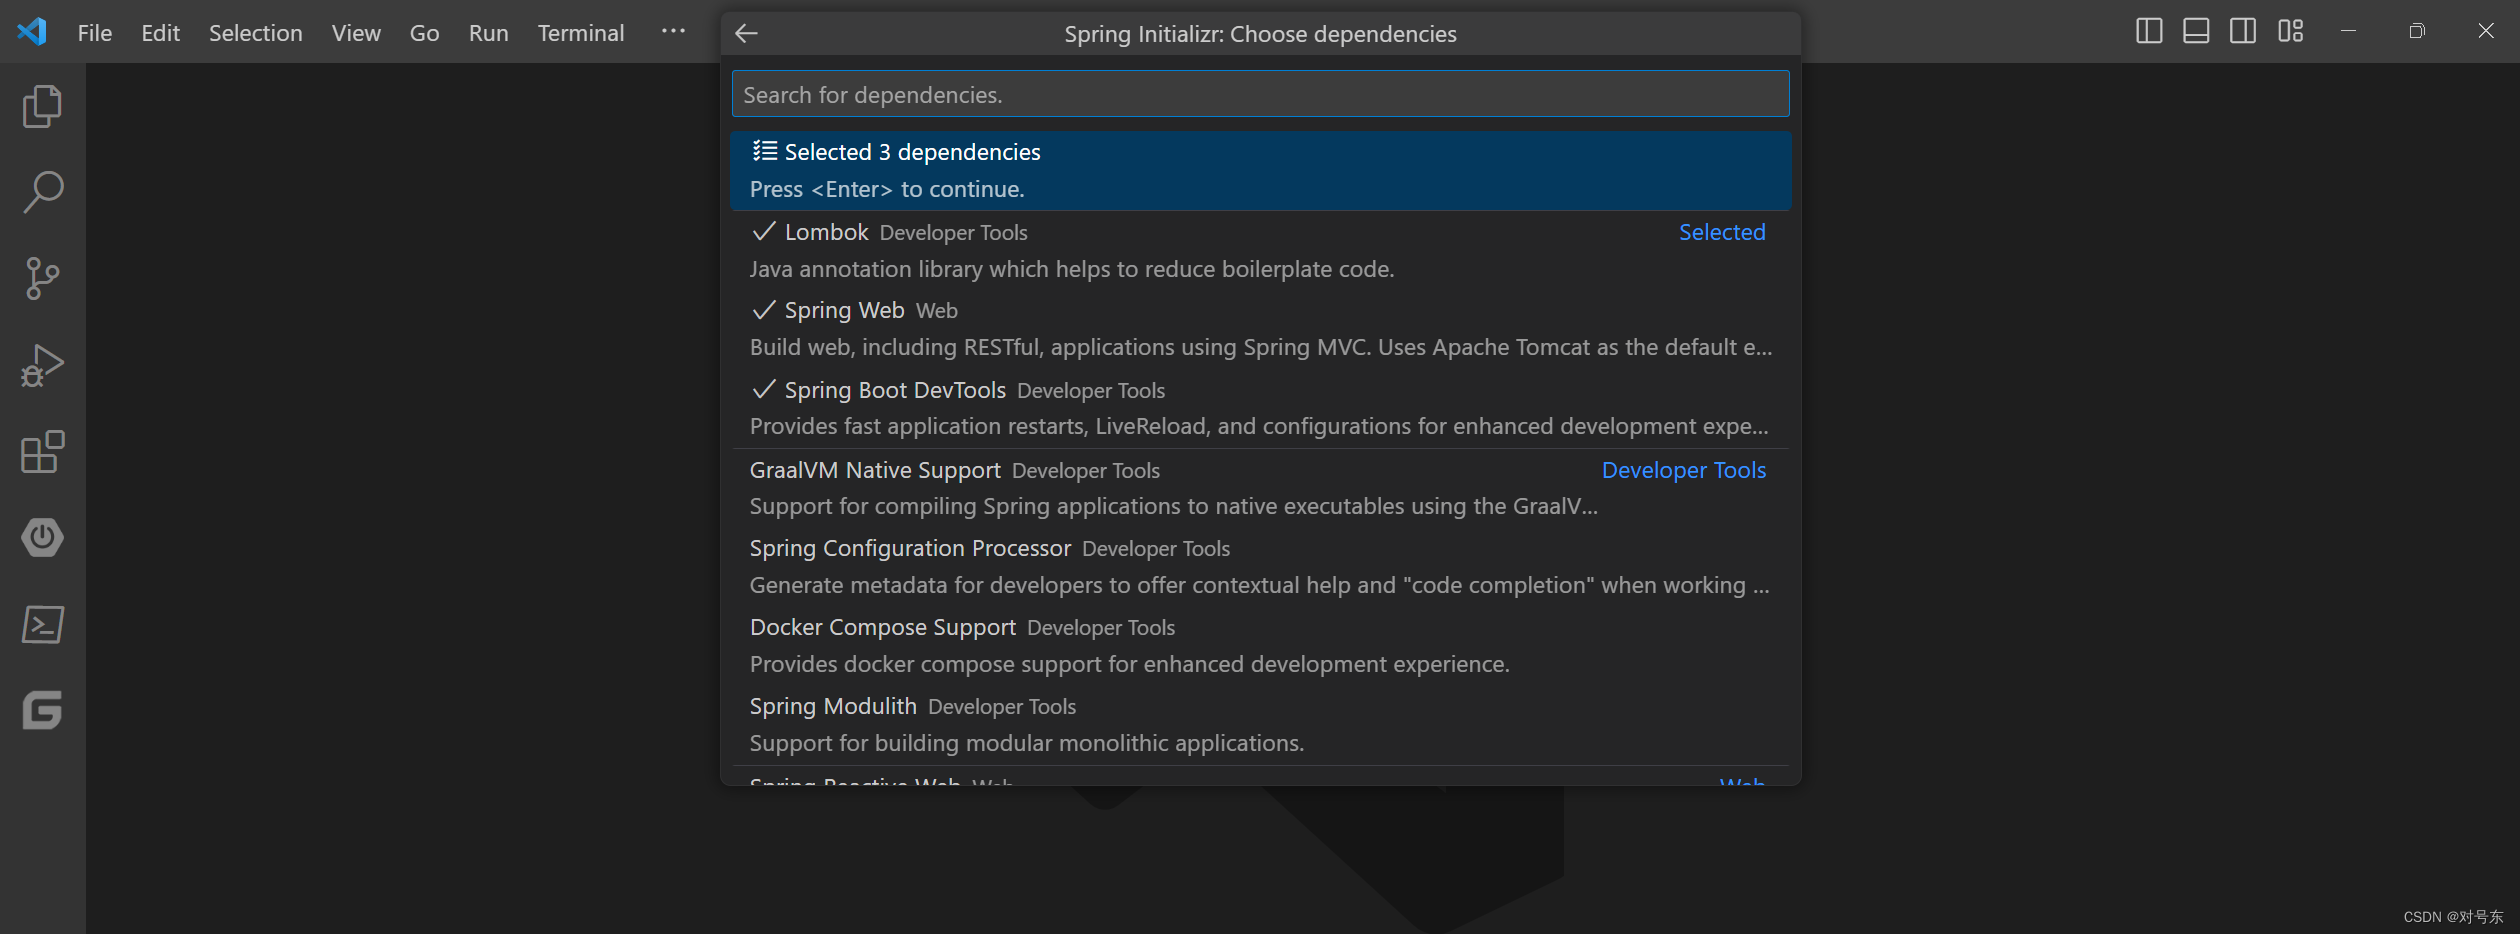Restore down the VS Code window
Viewport: 2520px width, 934px height.
tap(2417, 31)
